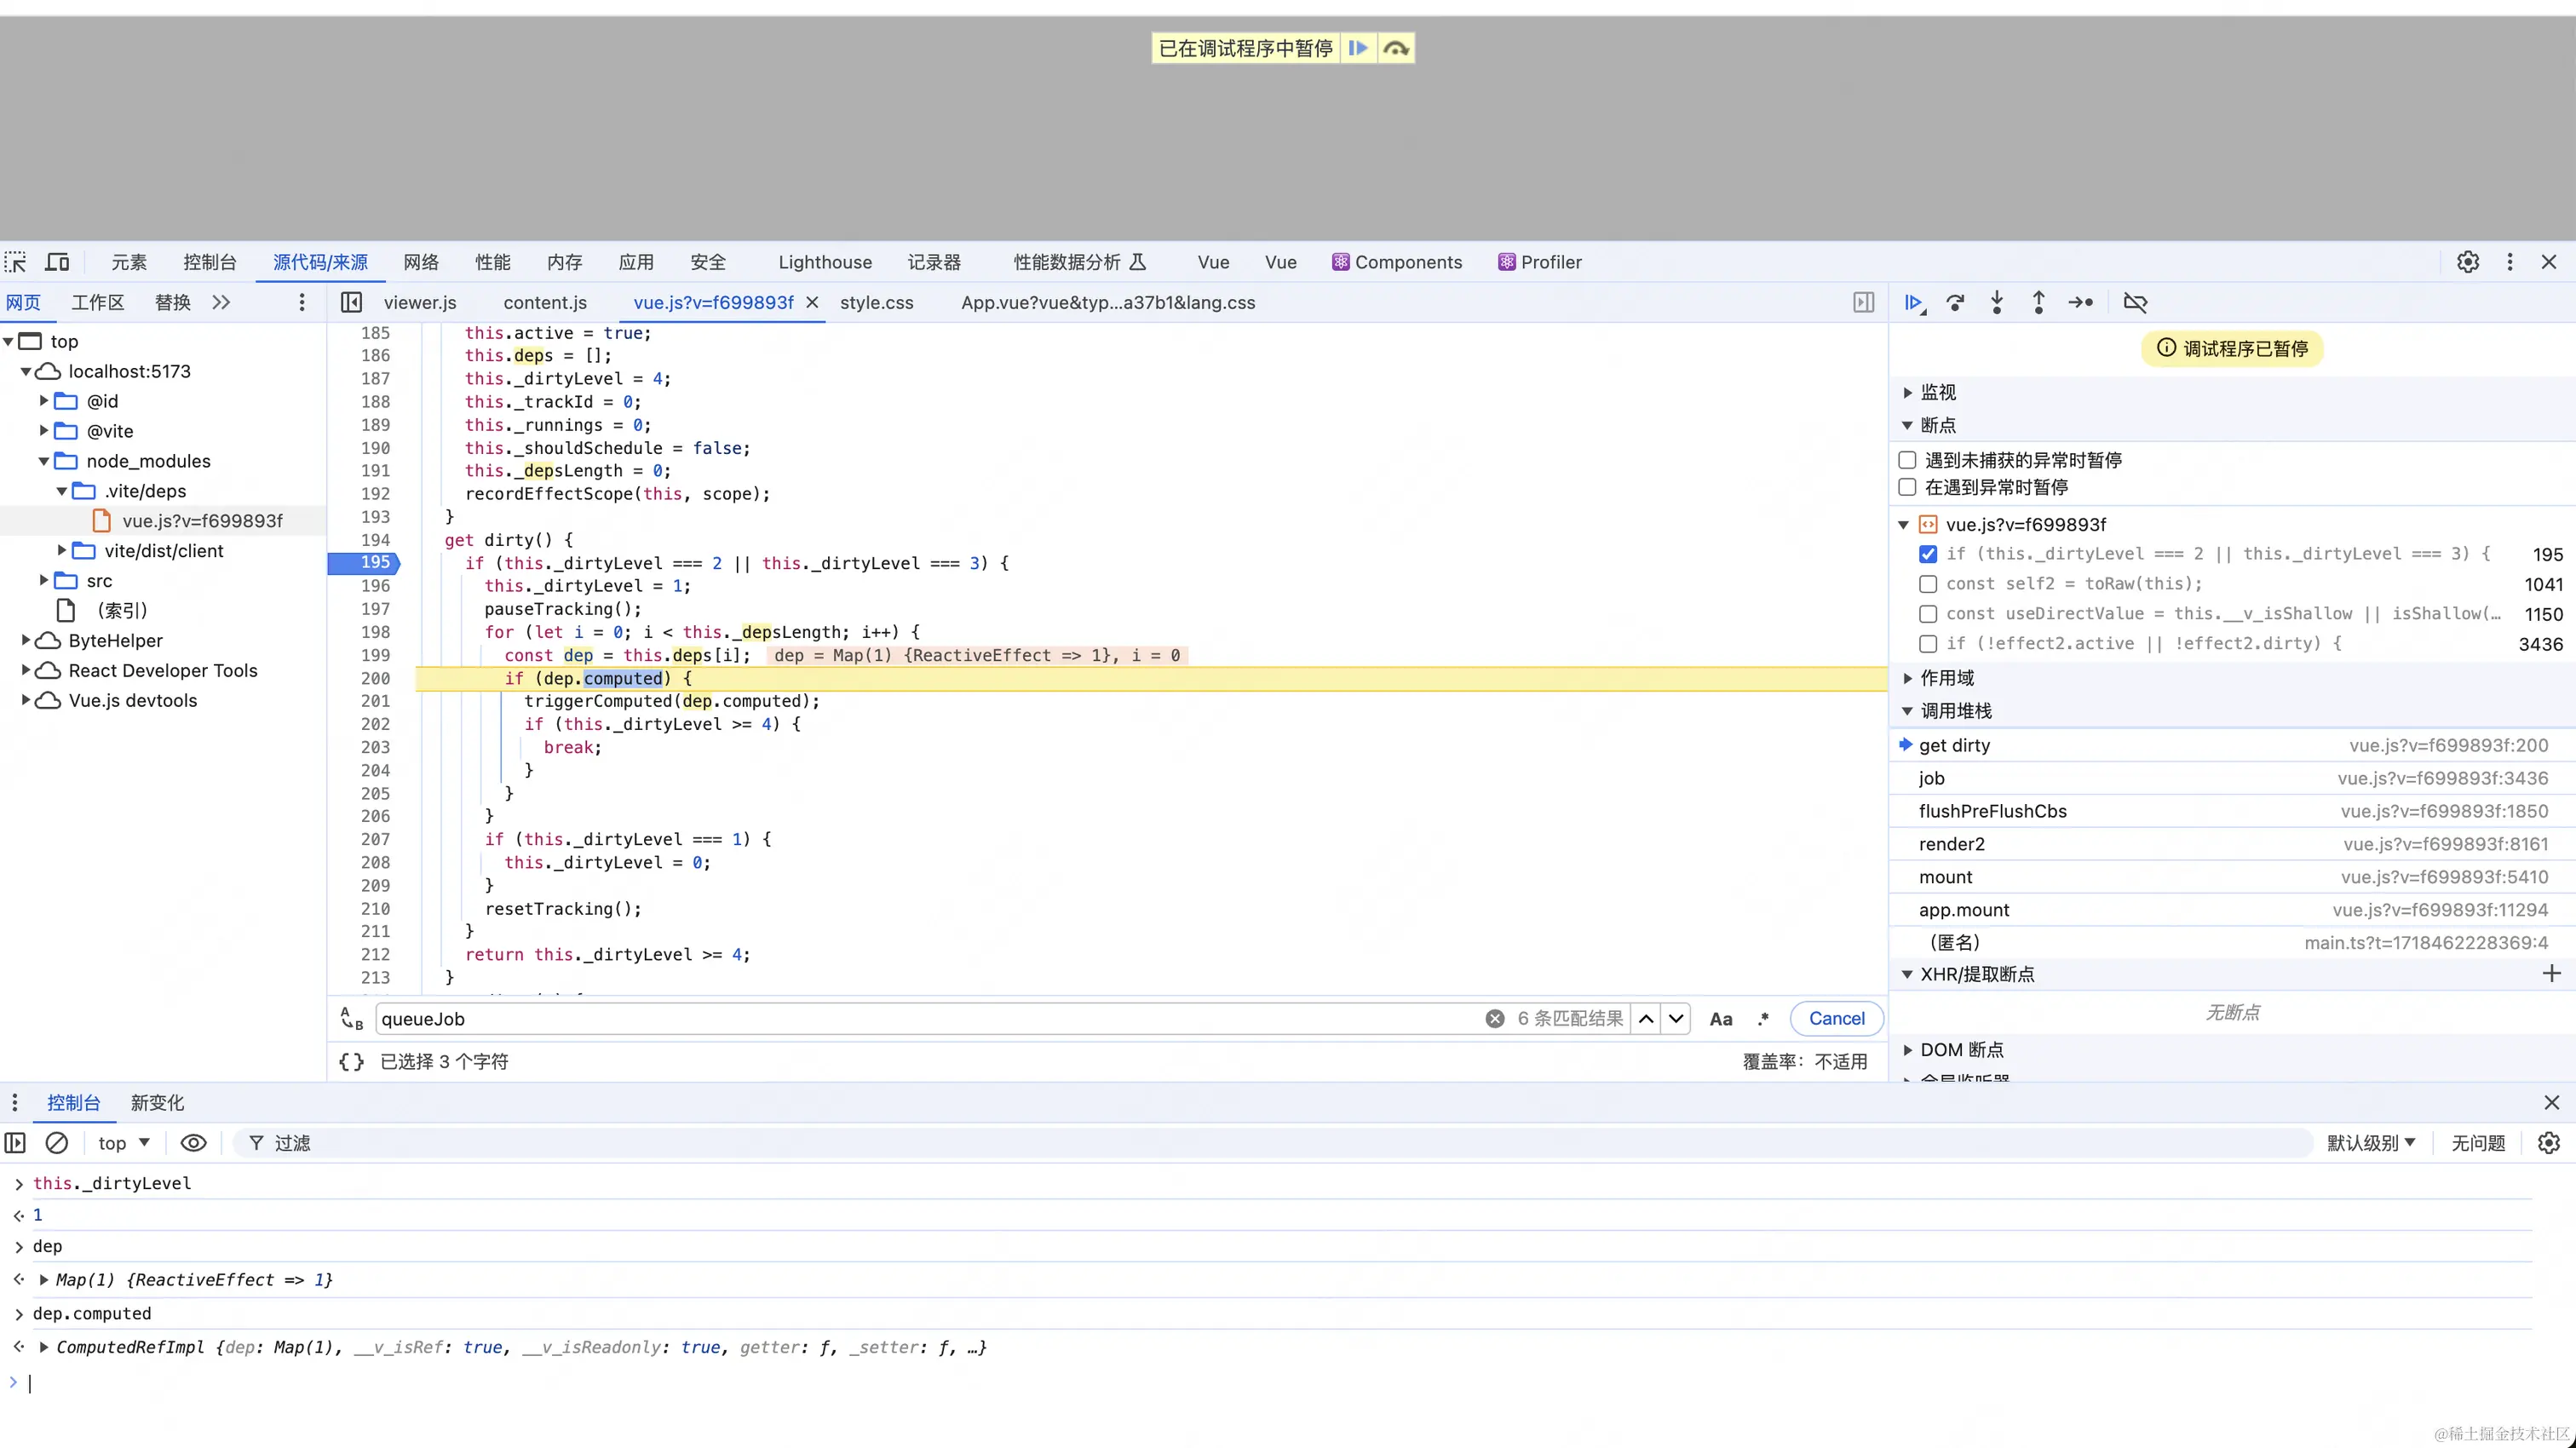
Task: Toggle the device toolbar icon
Action: tap(58, 262)
